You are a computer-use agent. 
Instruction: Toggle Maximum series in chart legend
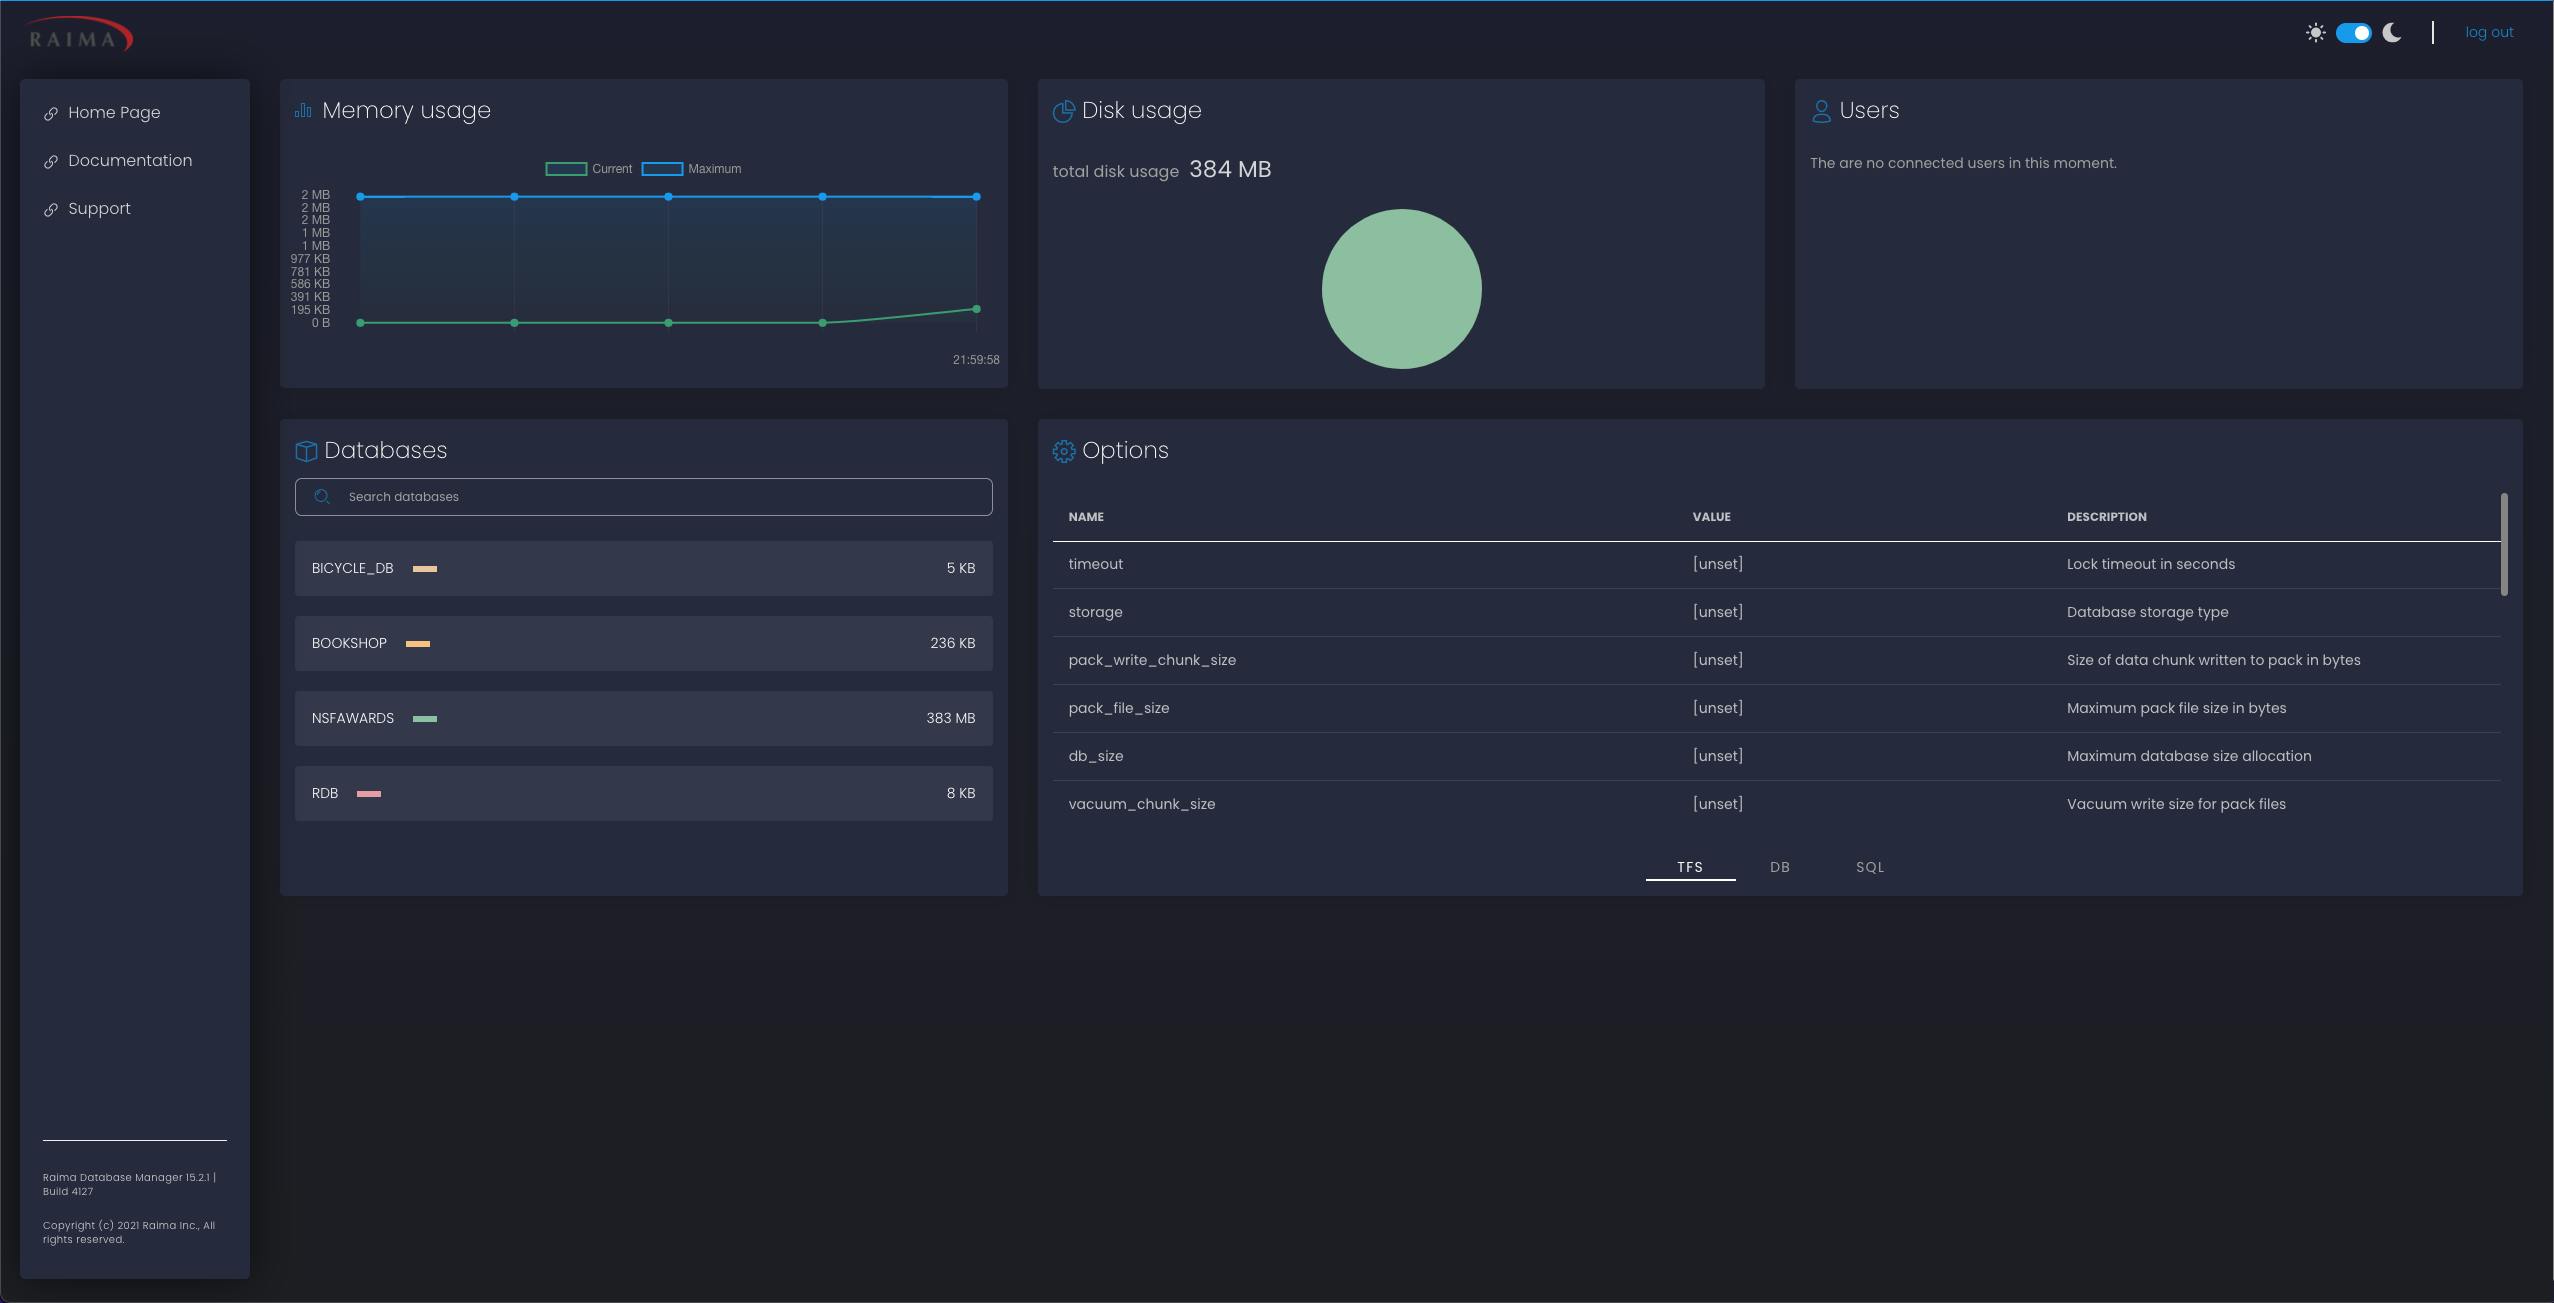691,169
